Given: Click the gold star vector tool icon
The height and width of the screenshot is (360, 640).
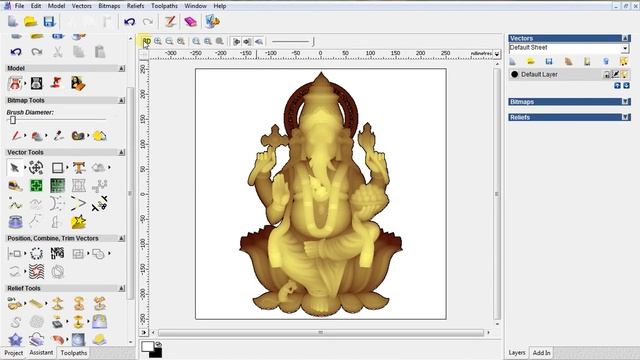Looking at the screenshot, I should [x=78, y=222].
